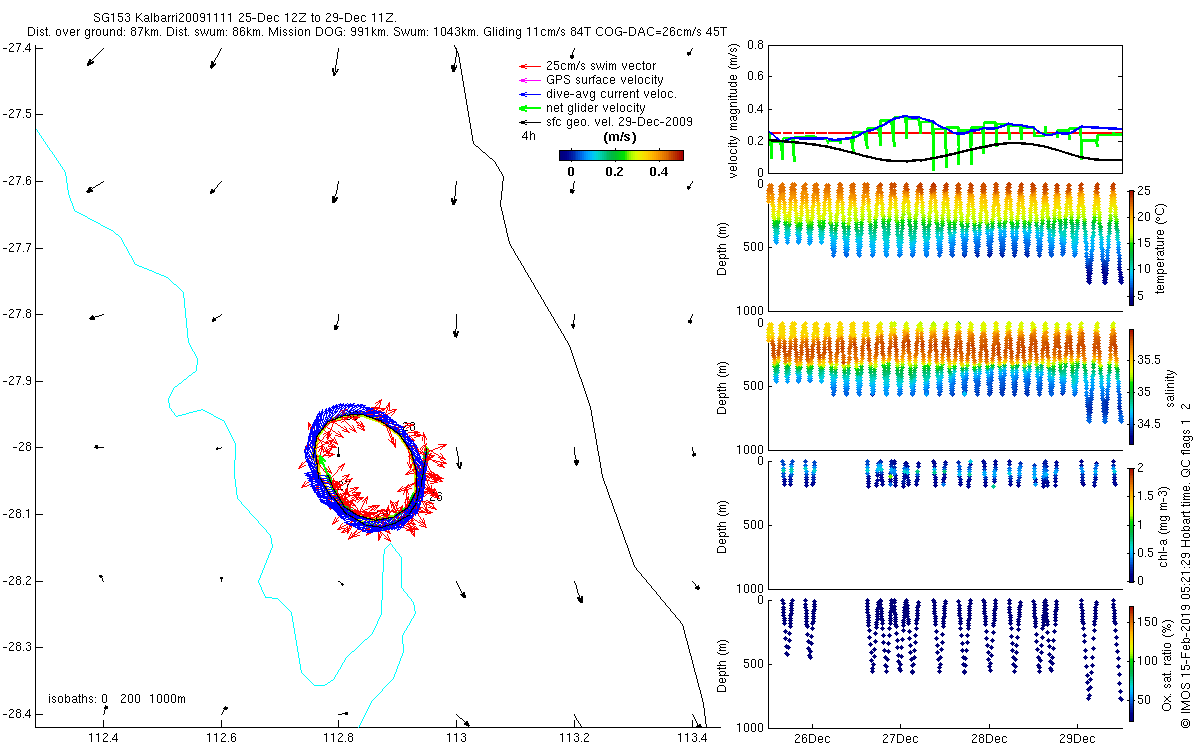The height and width of the screenshot is (750, 1200).
Task: Click the 'velocity magnitude (m/s)' axis label
Action: [735, 110]
